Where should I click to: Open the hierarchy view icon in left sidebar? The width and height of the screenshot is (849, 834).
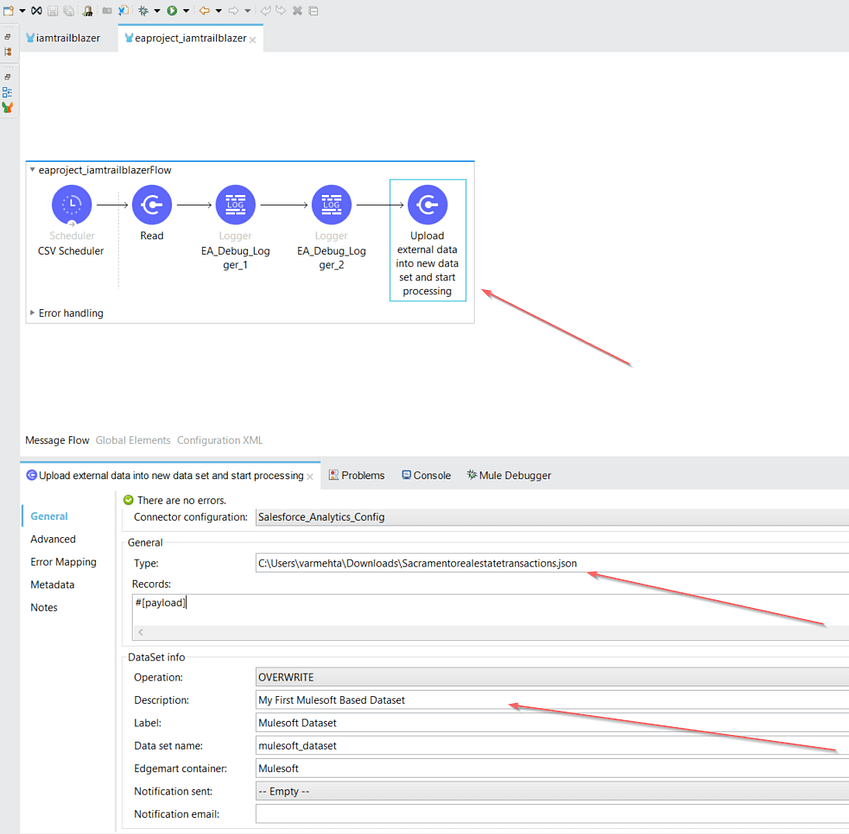(x=8, y=52)
